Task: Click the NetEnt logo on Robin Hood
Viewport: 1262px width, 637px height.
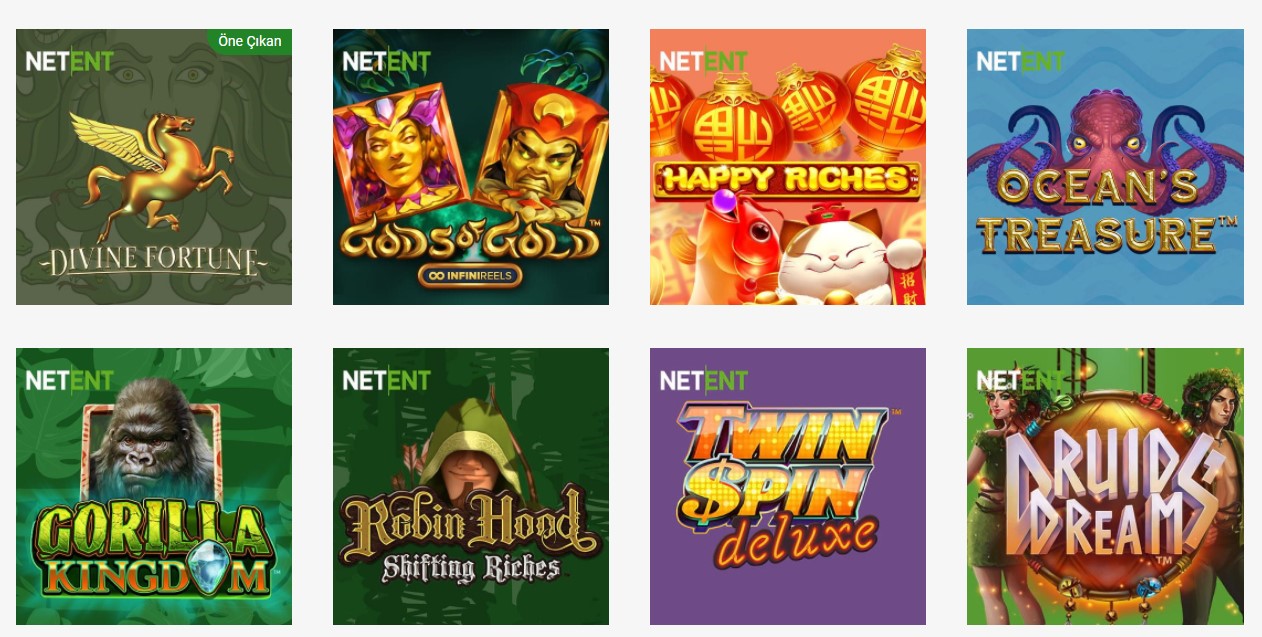Action: [x=387, y=380]
